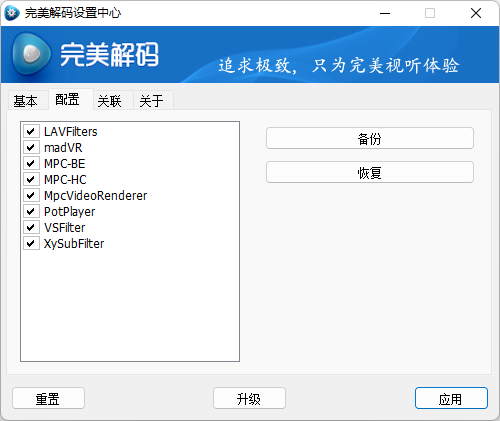Screen dimensions: 500x421
Task: Click the 应用 apply button
Action: (451, 398)
